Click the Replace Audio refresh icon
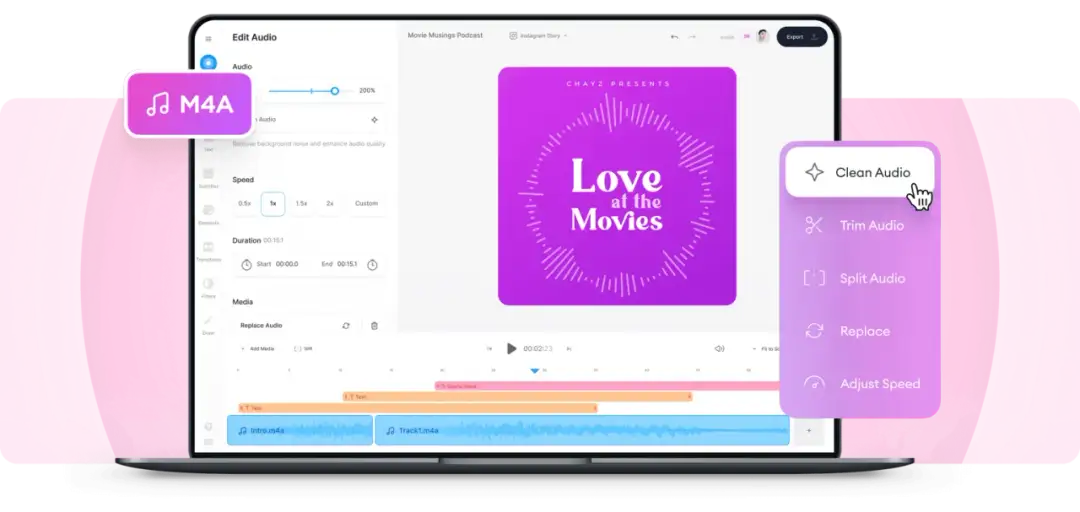 346,325
